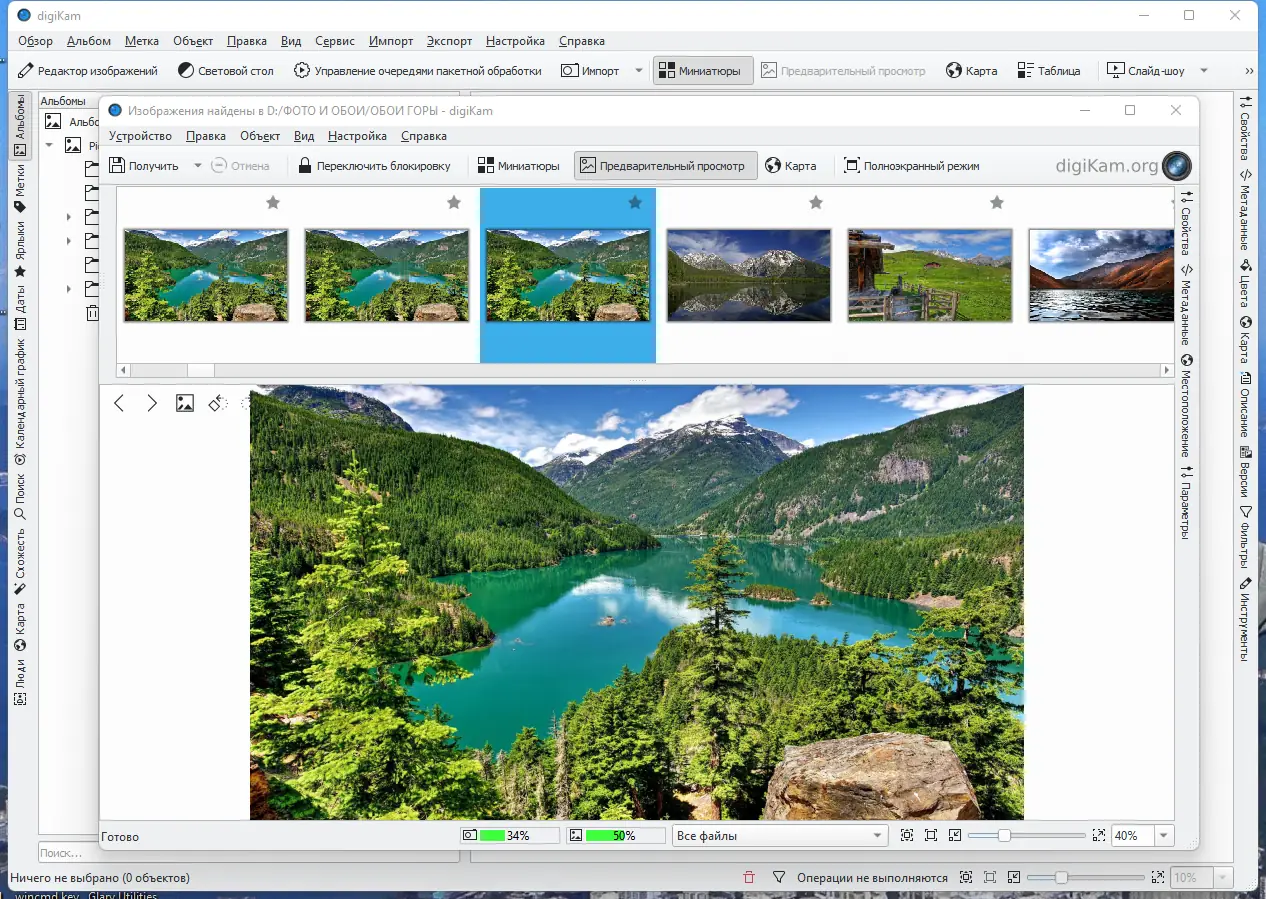Adjust thumbnail size slider in main status bar
The width and height of the screenshot is (1266, 899).
[x=1062, y=878]
